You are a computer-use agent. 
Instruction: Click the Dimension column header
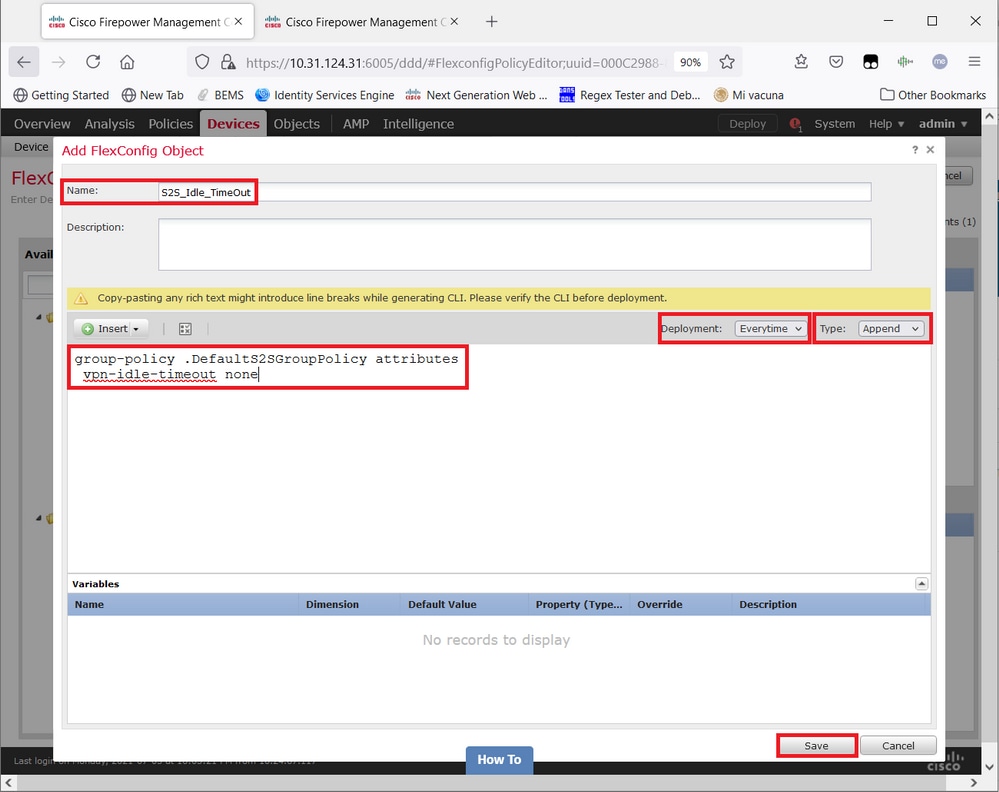click(x=349, y=604)
